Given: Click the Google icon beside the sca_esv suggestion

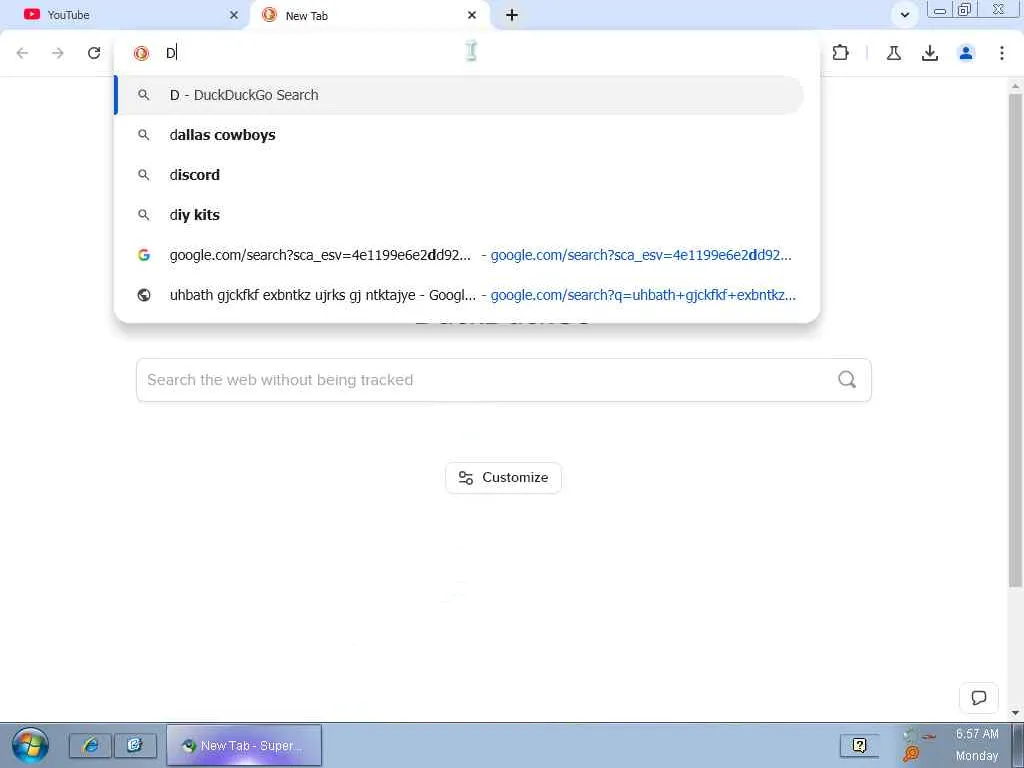Looking at the screenshot, I should click(x=144, y=255).
